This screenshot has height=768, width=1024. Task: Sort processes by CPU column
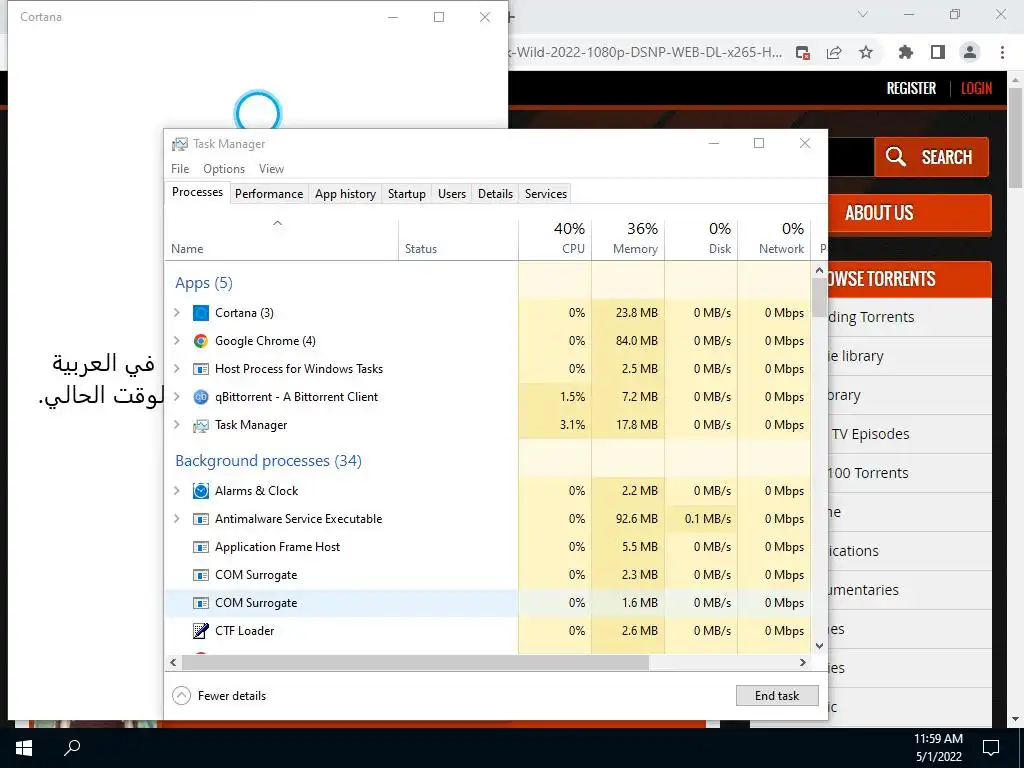[555, 239]
